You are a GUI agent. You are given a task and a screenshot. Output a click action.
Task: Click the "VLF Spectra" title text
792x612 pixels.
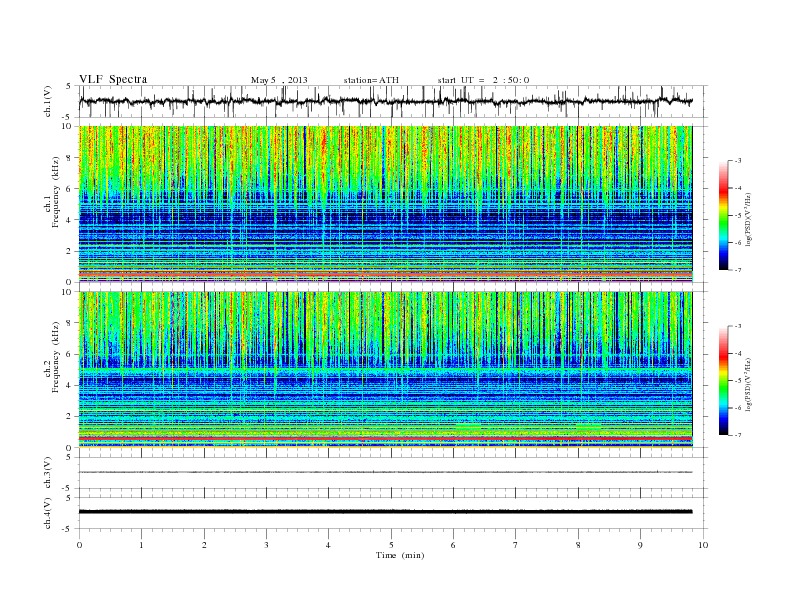(113, 79)
